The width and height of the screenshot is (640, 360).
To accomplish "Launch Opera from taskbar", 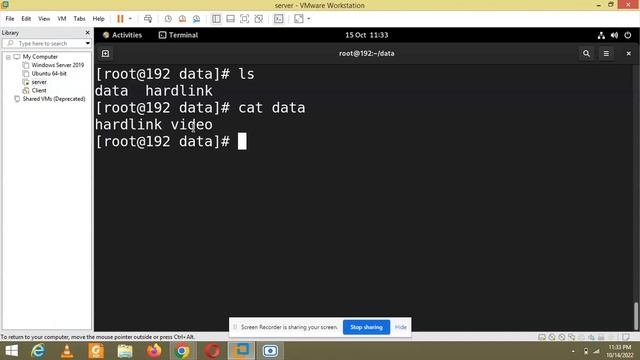I will tap(212, 351).
